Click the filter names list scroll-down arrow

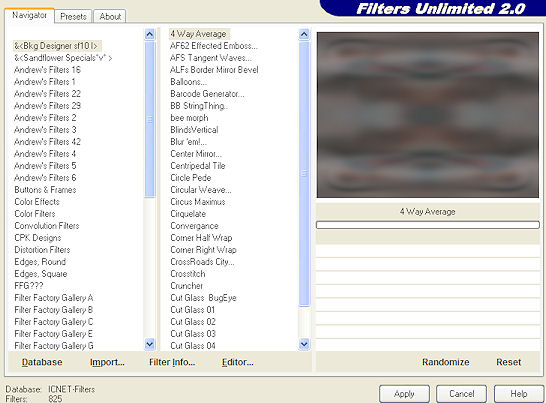(x=304, y=344)
